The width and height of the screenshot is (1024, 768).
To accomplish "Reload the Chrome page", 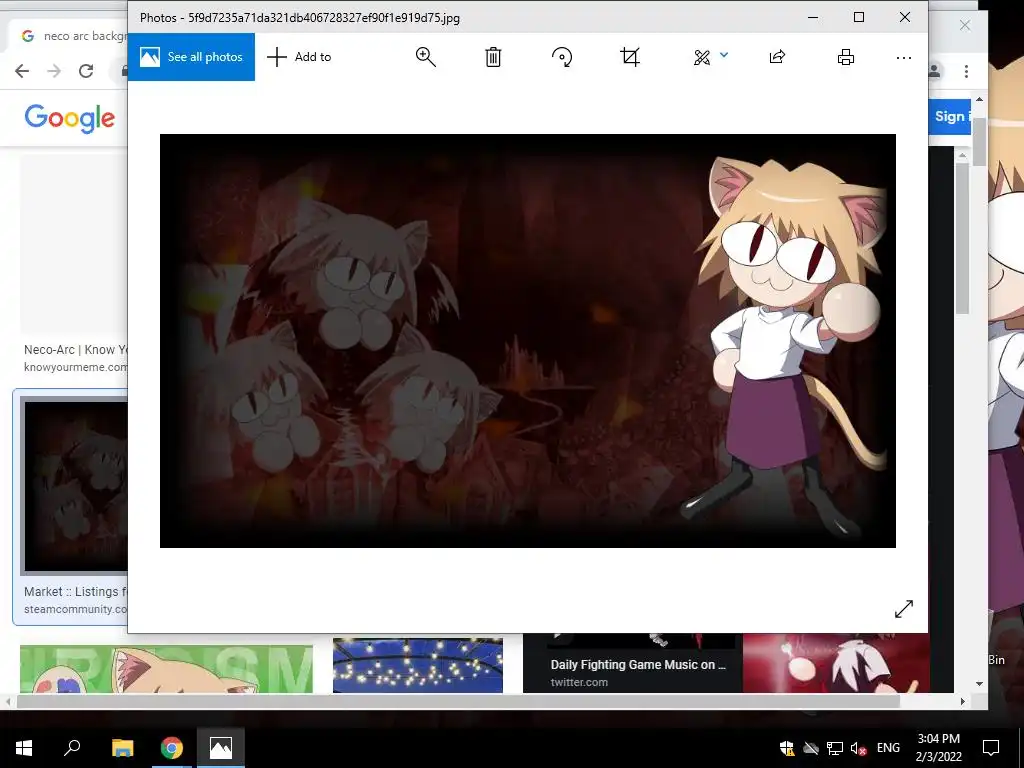I will [x=86, y=71].
